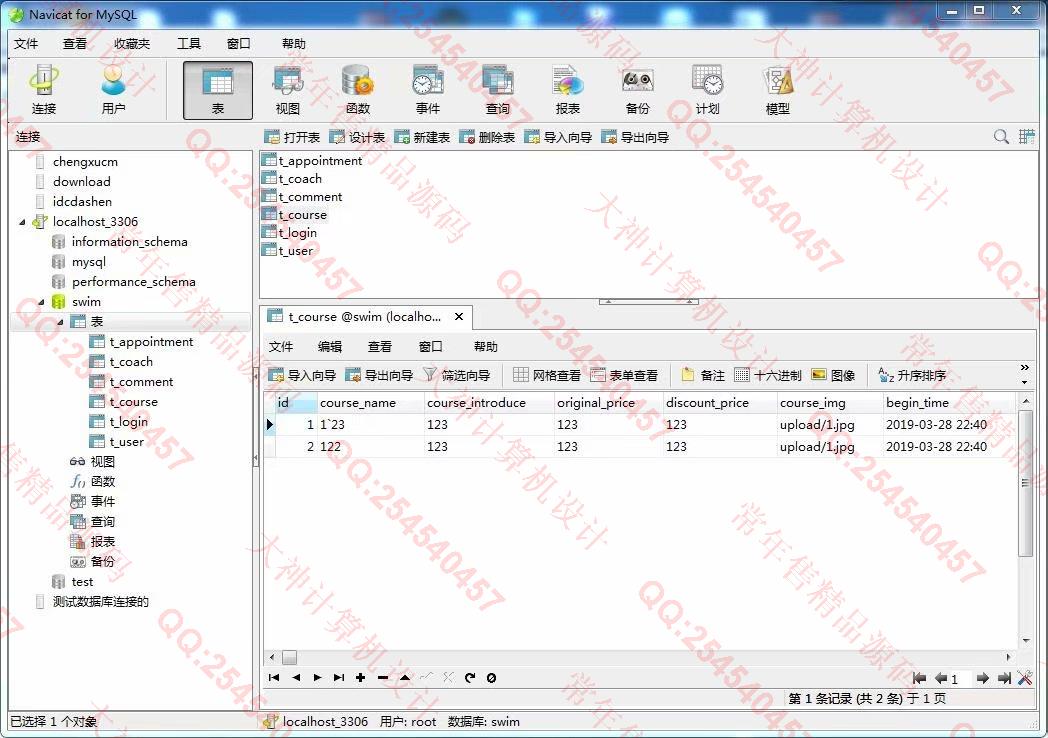Switch to 表单查看 form view
The height and width of the screenshot is (738, 1048).
pyautogui.click(x=624, y=375)
